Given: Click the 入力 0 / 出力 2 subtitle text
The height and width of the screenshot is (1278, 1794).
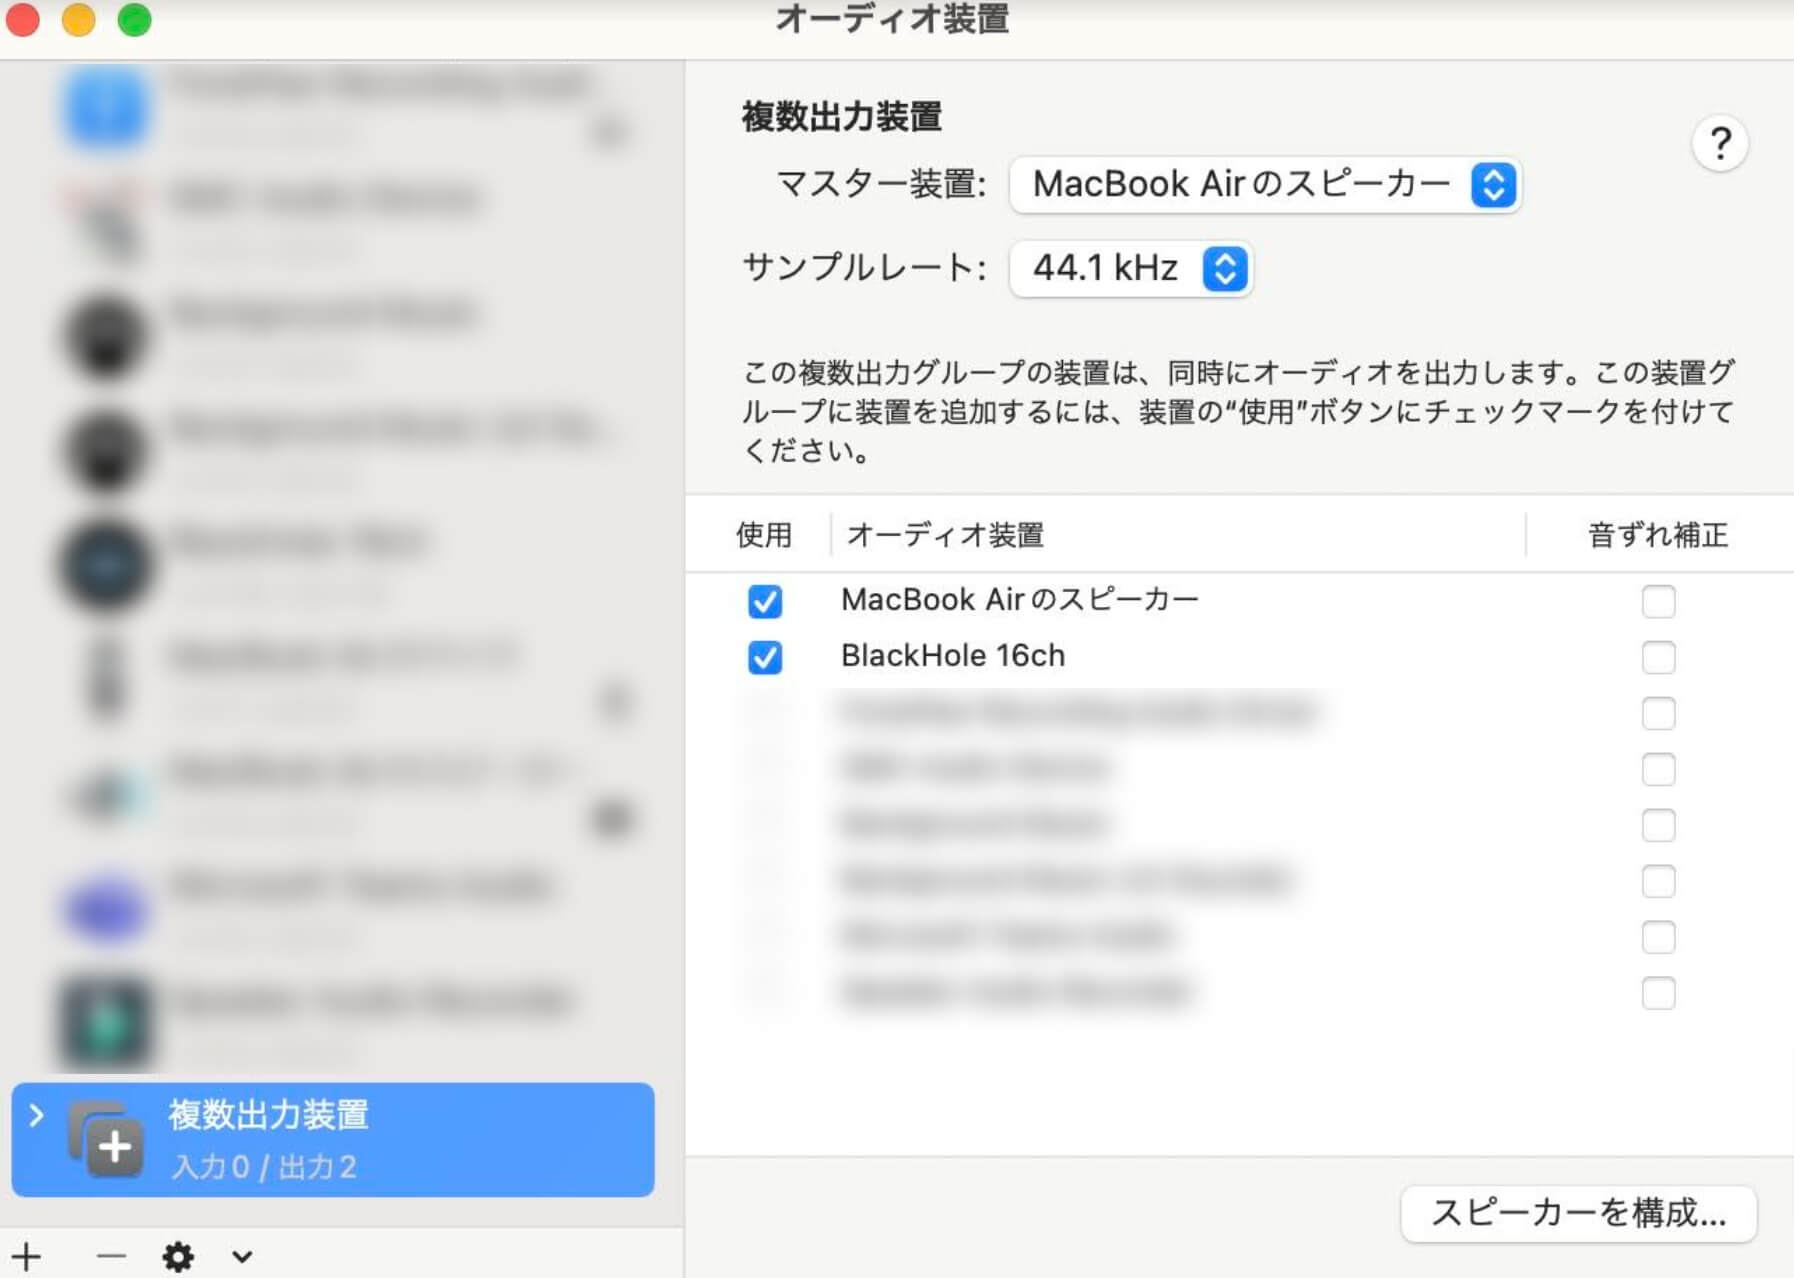Looking at the screenshot, I should tap(264, 1167).
